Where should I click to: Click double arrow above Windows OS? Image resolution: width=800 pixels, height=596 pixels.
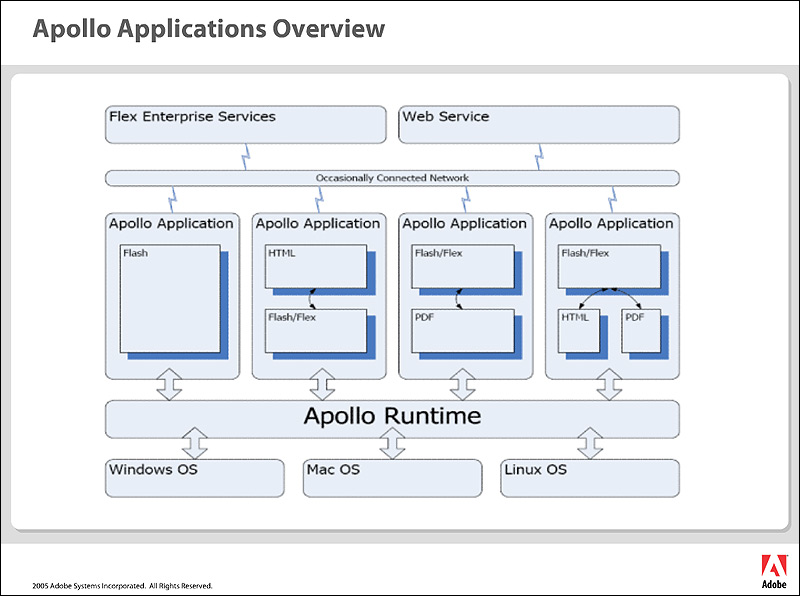(194, 443)
